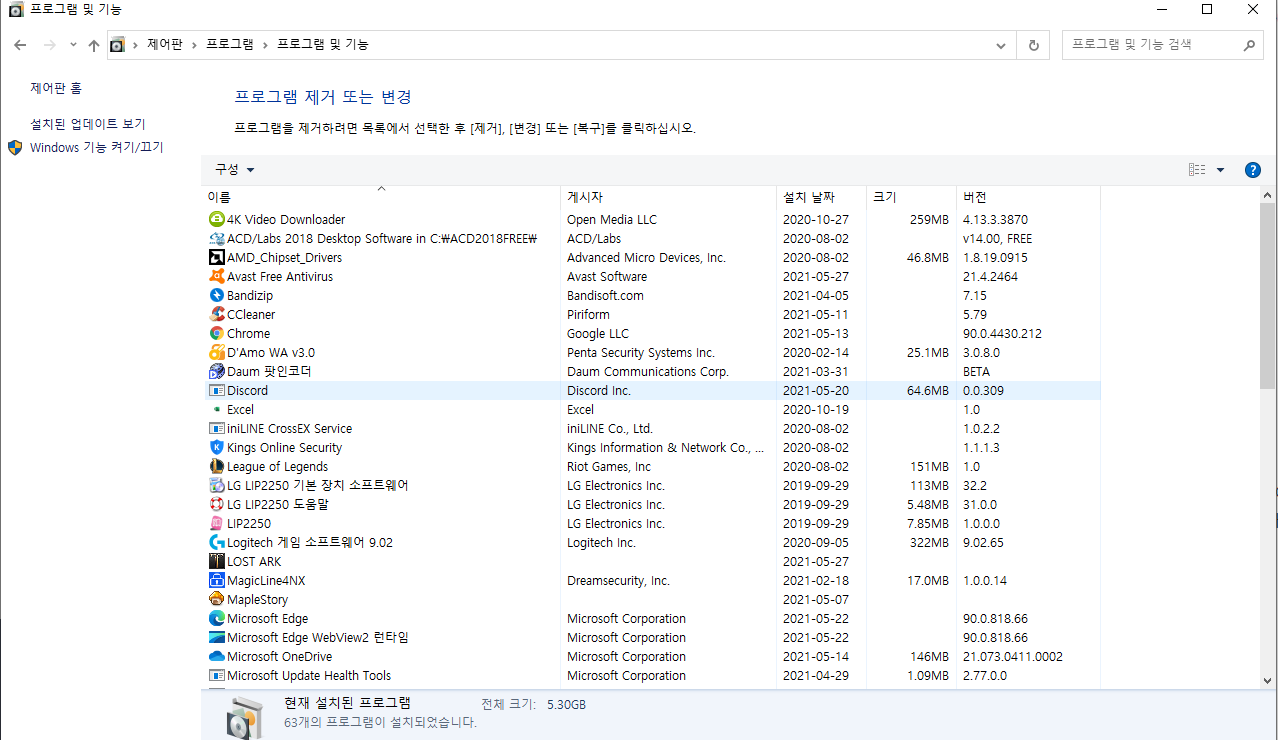Click the Excel entry icon

[217, 409]
